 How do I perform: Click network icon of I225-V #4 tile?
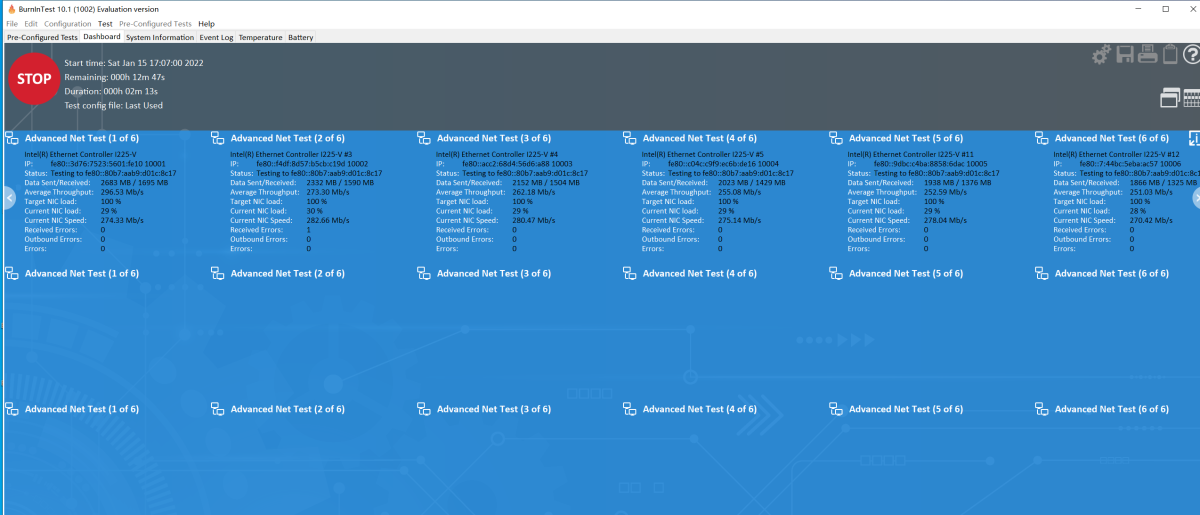[x=424, y=138]
